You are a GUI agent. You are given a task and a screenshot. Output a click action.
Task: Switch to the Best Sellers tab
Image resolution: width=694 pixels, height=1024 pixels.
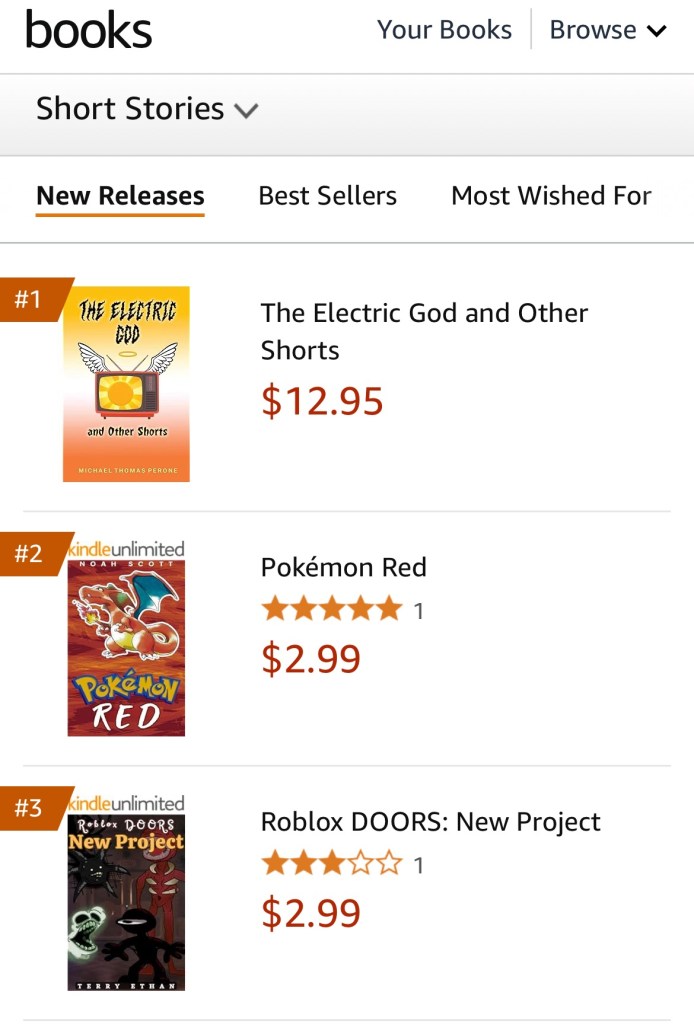coord(327,196)
